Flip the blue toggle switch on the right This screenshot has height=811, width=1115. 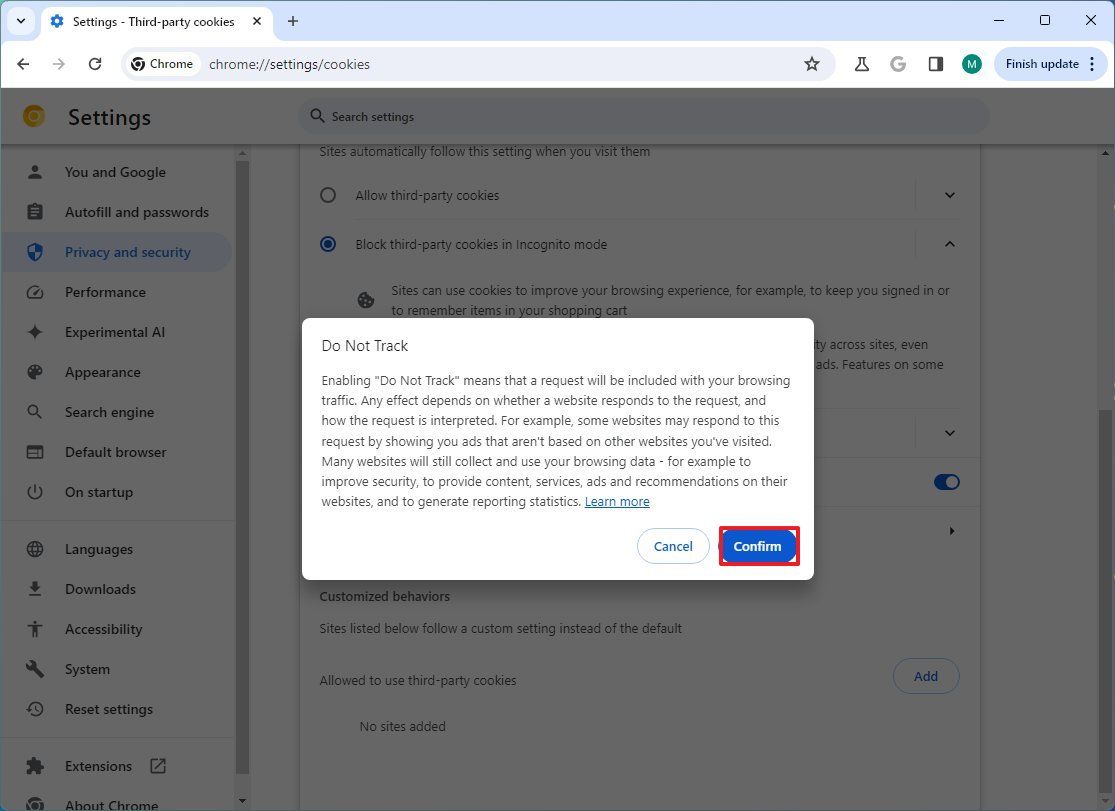946,481
